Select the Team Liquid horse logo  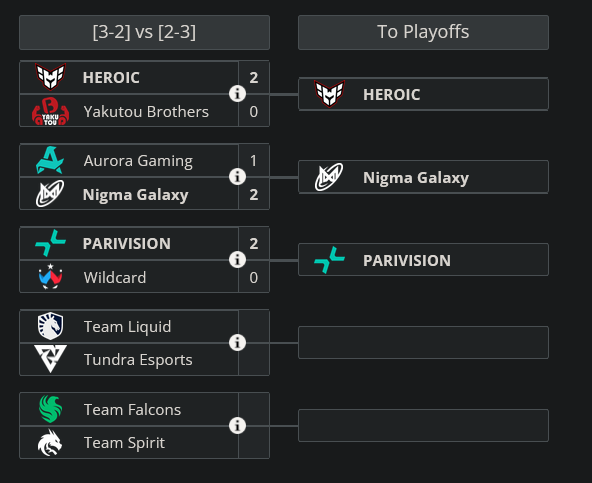tap(50, 326)
